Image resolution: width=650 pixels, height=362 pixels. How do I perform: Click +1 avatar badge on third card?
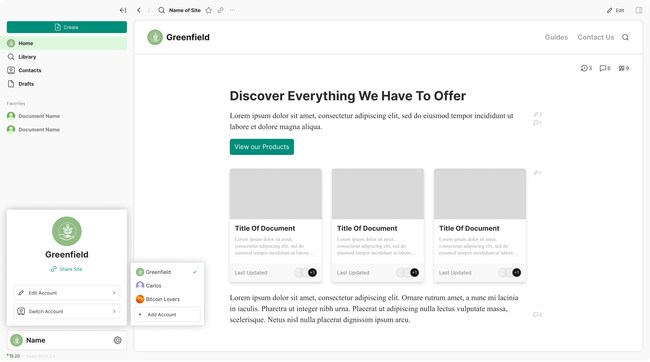516,272
